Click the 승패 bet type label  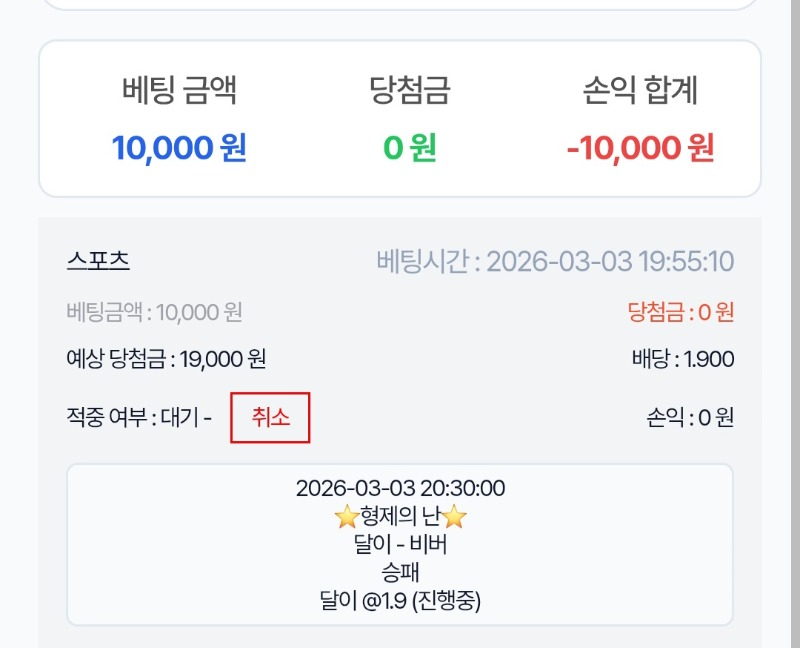(400, 573)
